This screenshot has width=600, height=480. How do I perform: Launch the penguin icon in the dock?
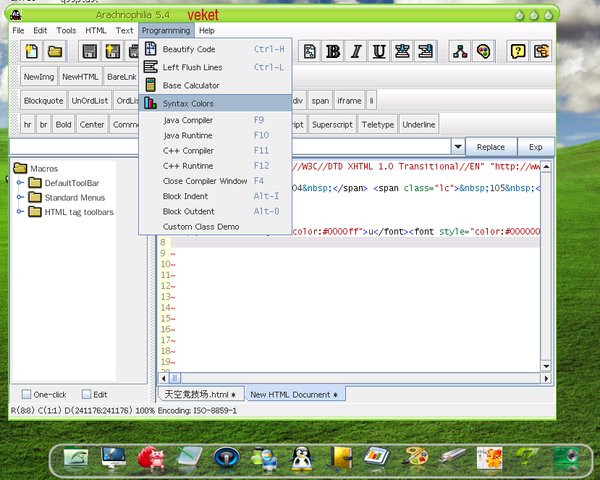(299, 456)
